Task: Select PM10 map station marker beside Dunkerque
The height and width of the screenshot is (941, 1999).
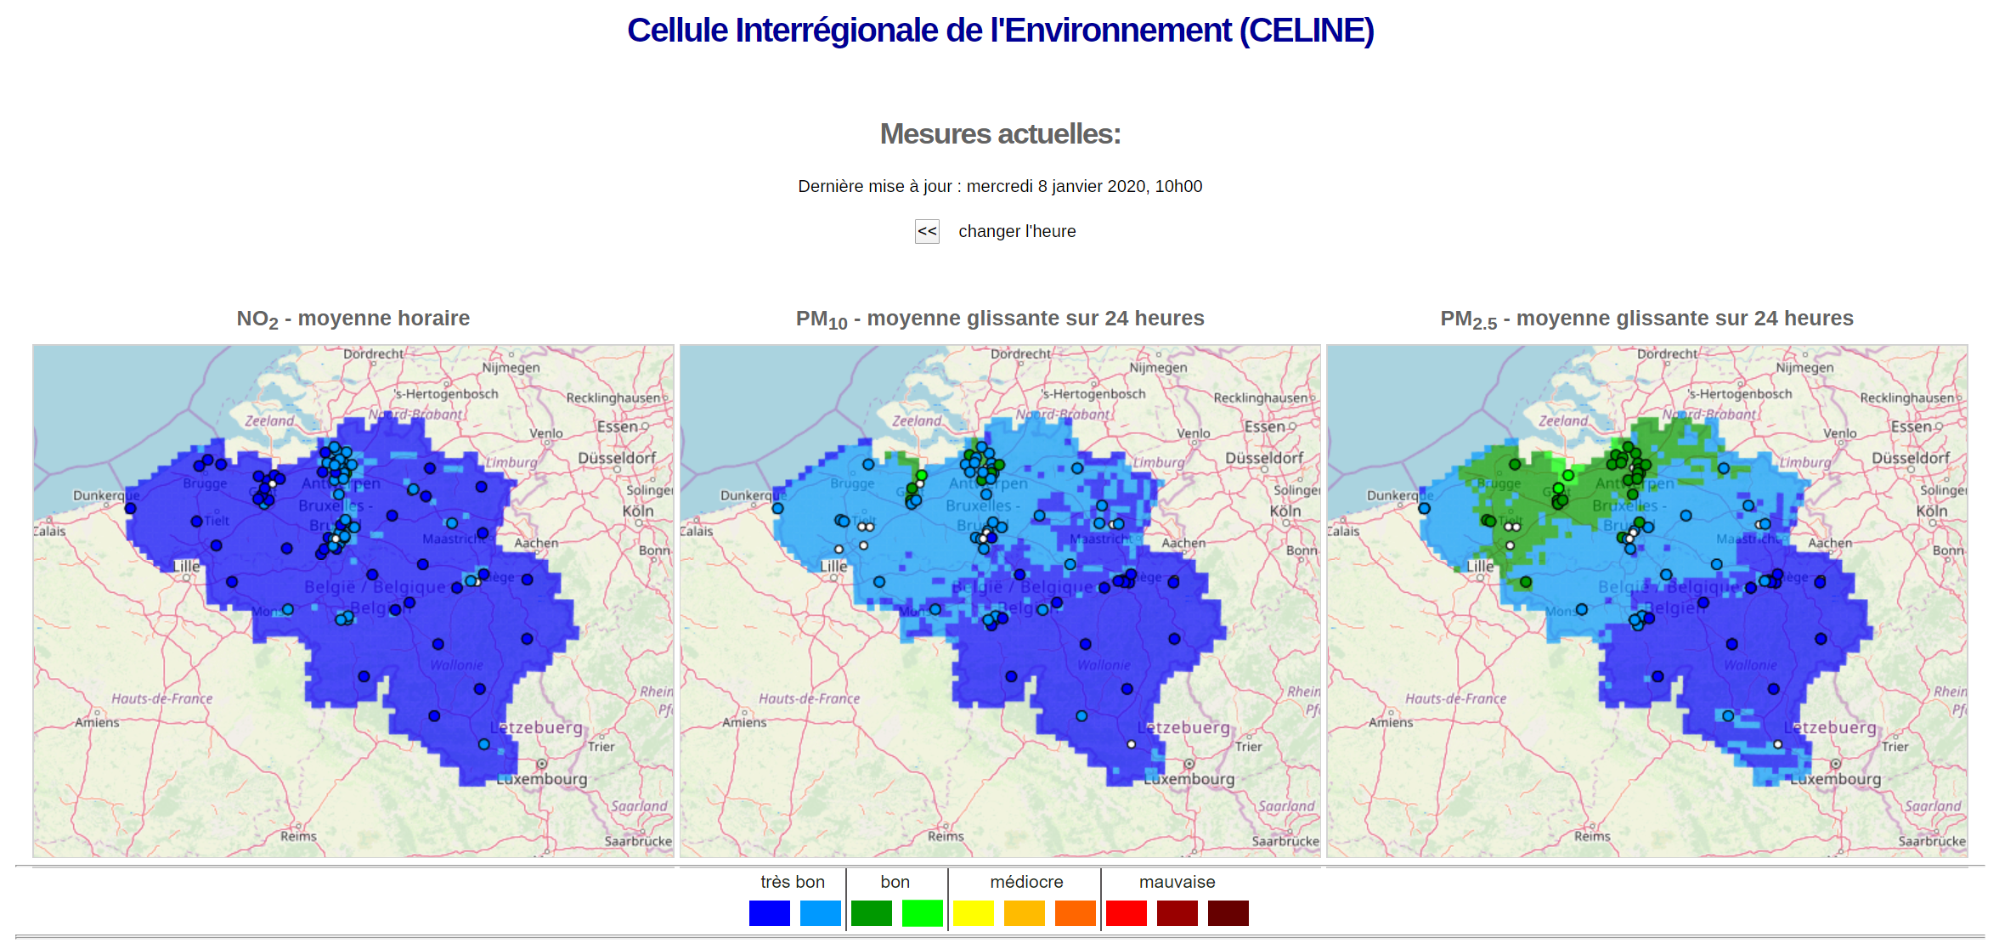Action: (x=778, y=508)
